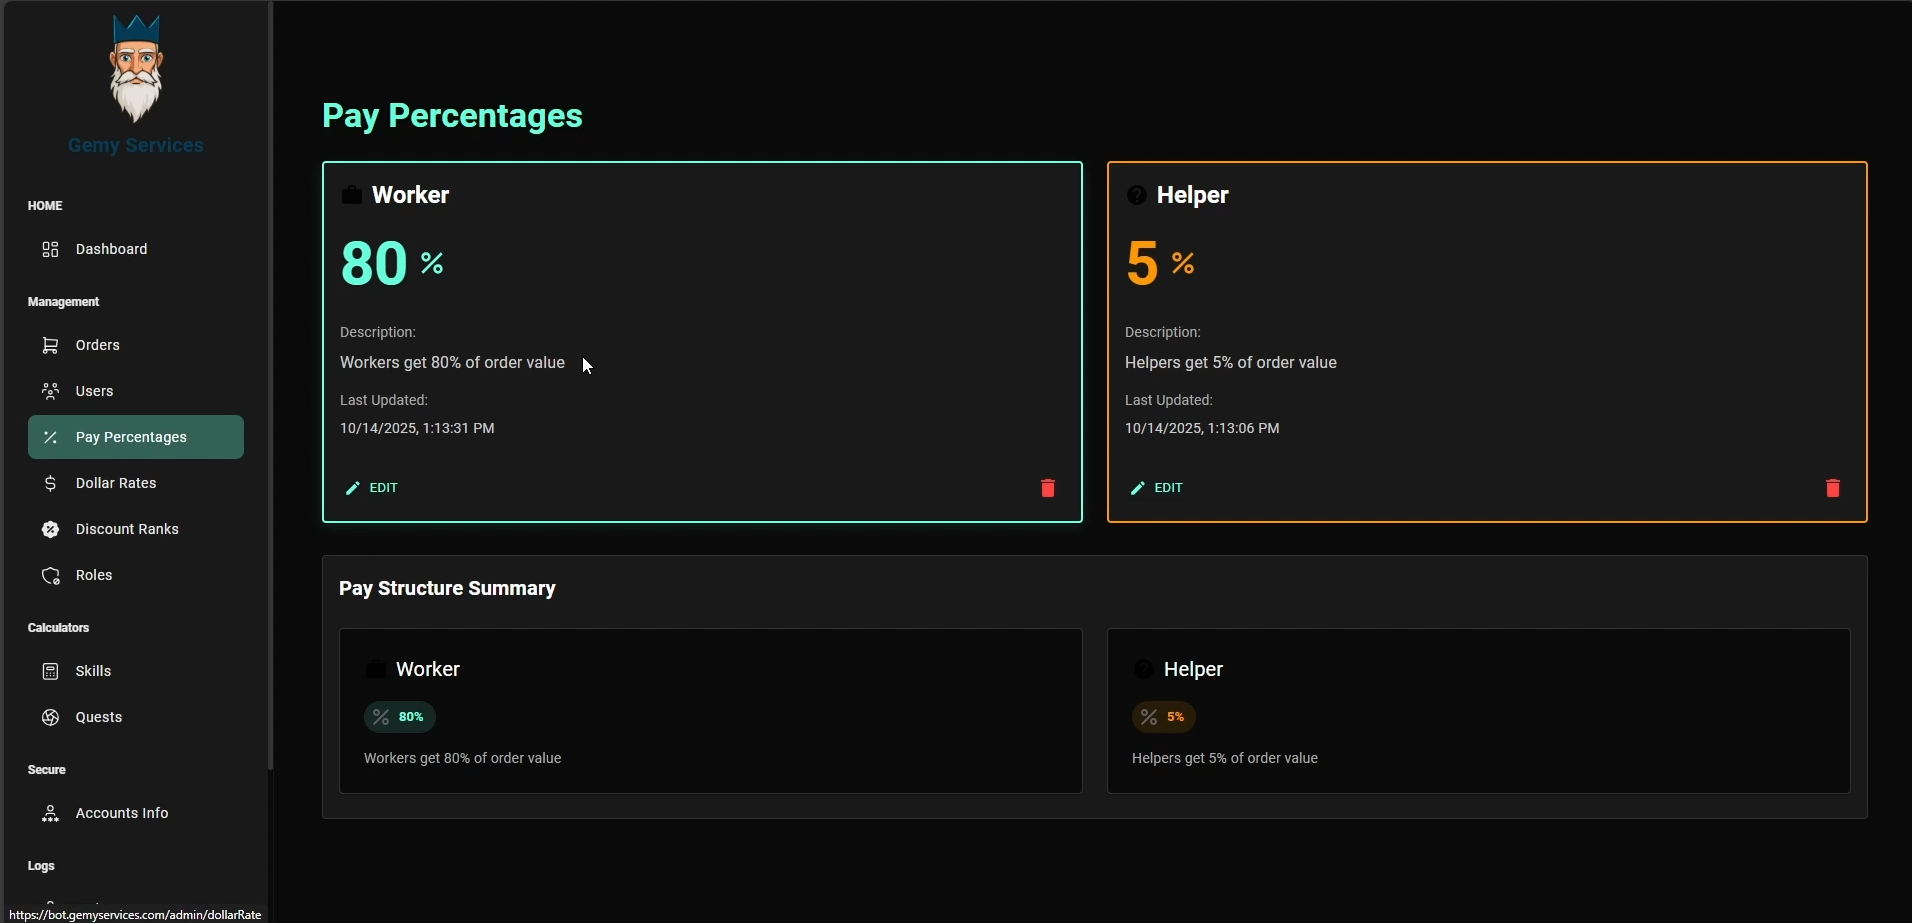Click the Accounts Info person icon
The image size is (1912, 923).
click(x=50, y=813)
